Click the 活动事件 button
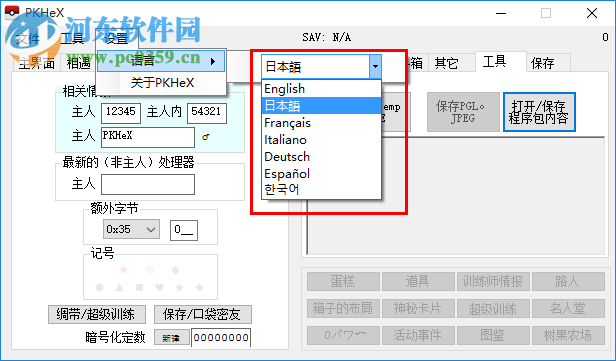 (x=418, y=335)
